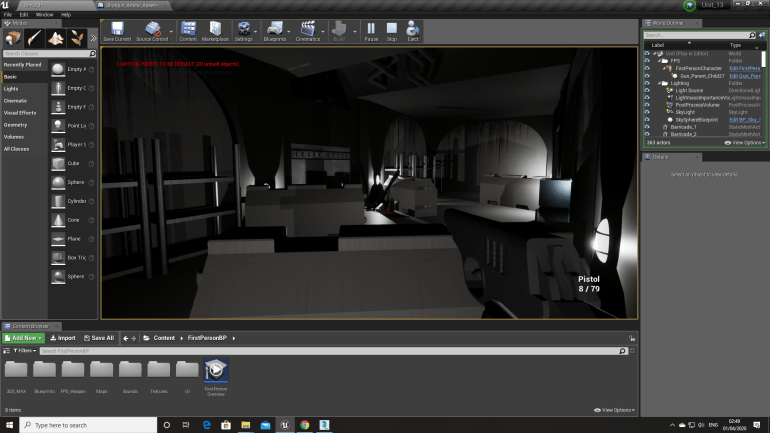
Task: Click the Empty Pawn item
Action: click(72, 107)
